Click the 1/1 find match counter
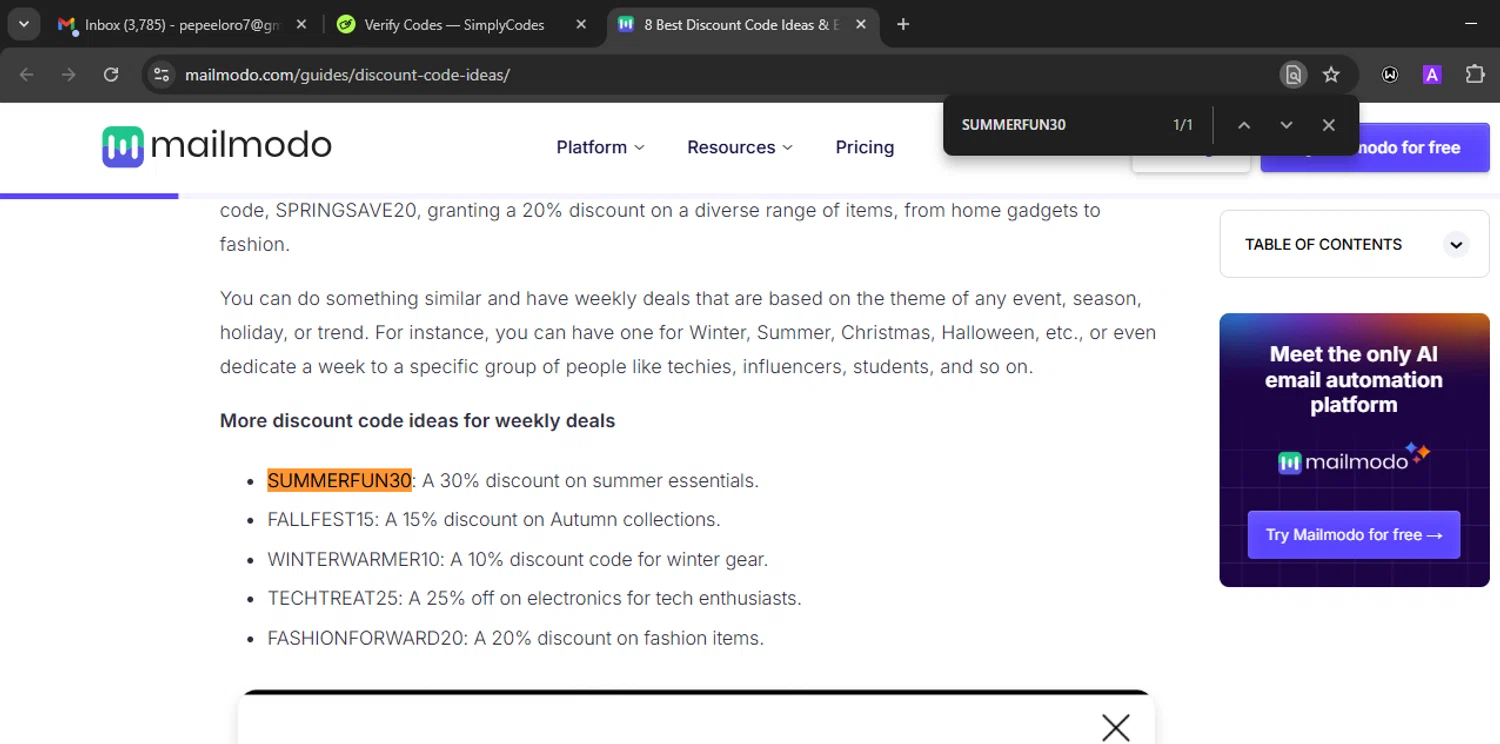1500x744 pixels. click(x=1183, y=125)
